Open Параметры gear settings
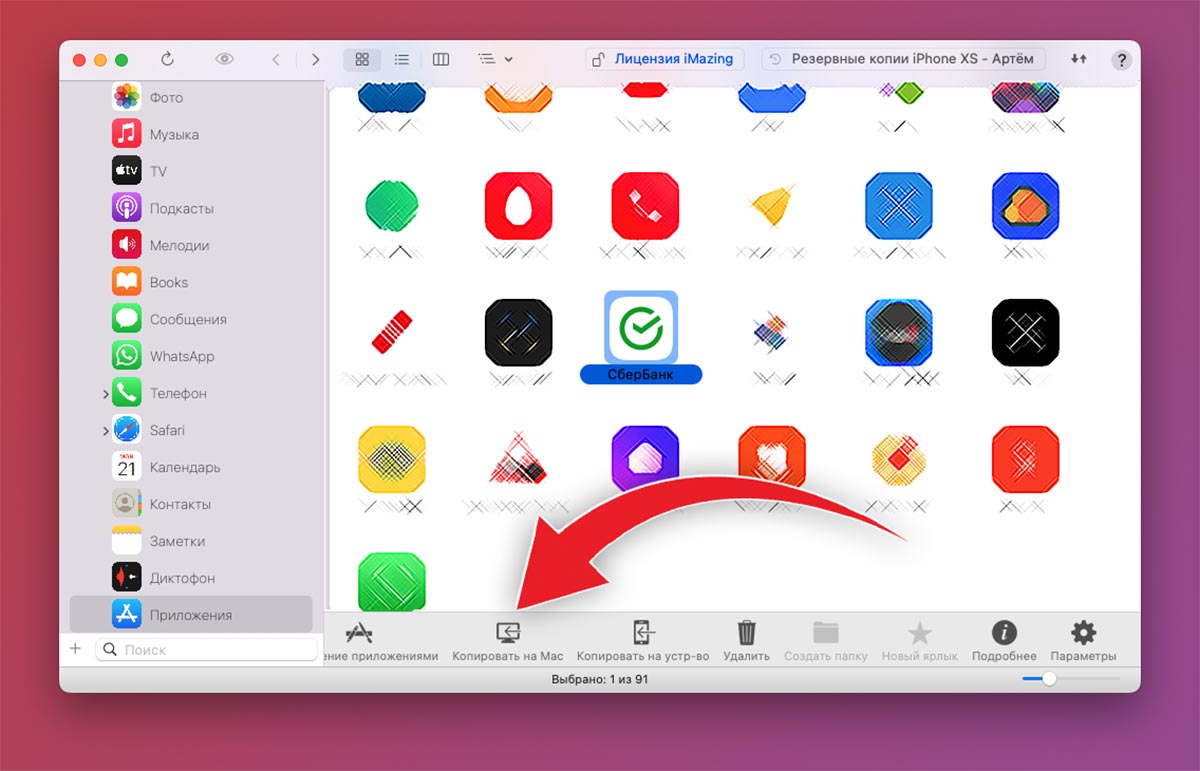The width and height of the screenshot is (1200, 771). click(x=1083, y=641)
